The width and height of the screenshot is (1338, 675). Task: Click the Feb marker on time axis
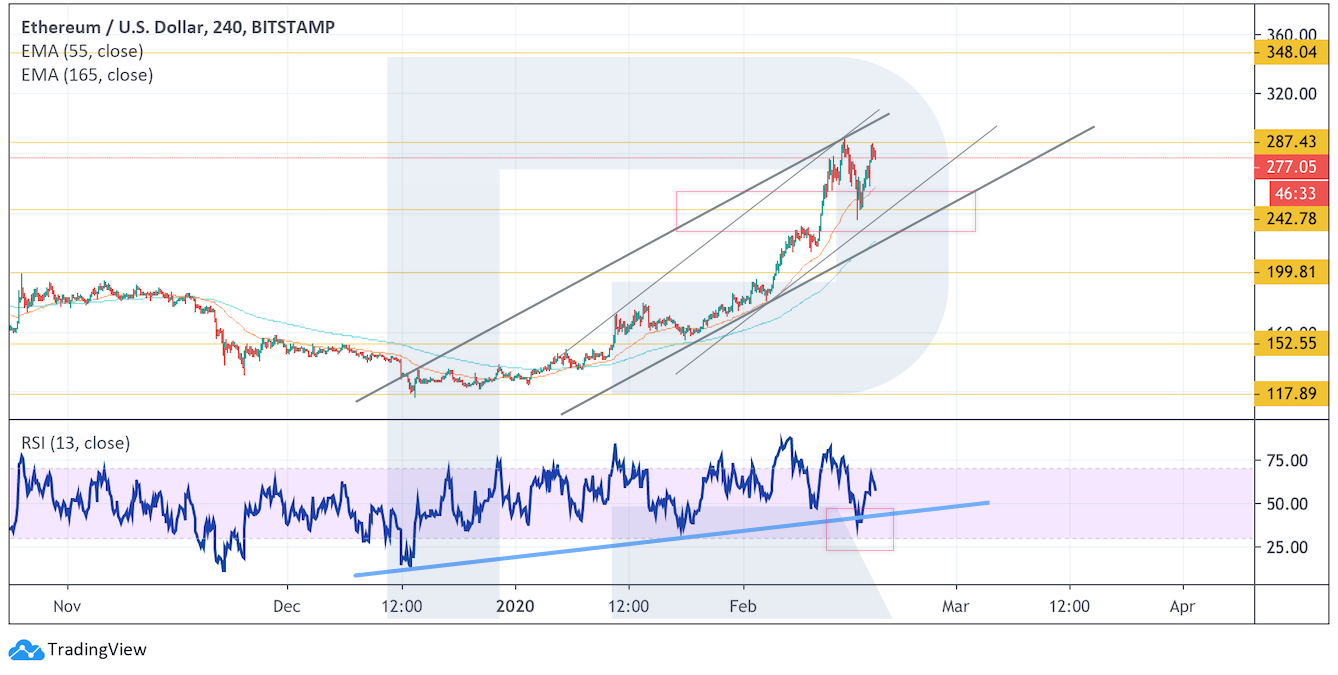[743, 606]
